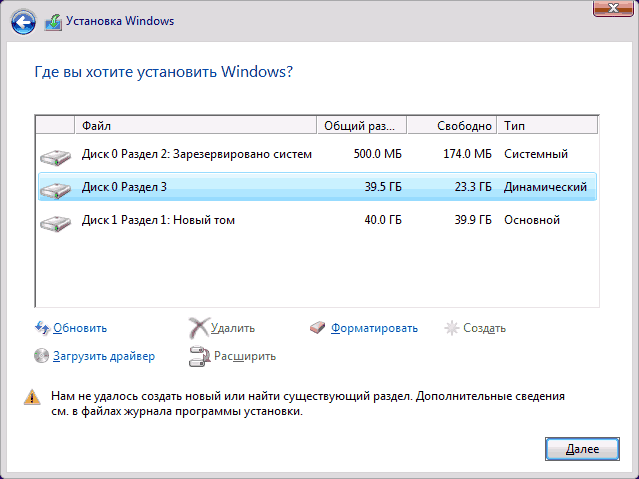Click the eraser icon beside Форматировать

click(x=317, y=327)
